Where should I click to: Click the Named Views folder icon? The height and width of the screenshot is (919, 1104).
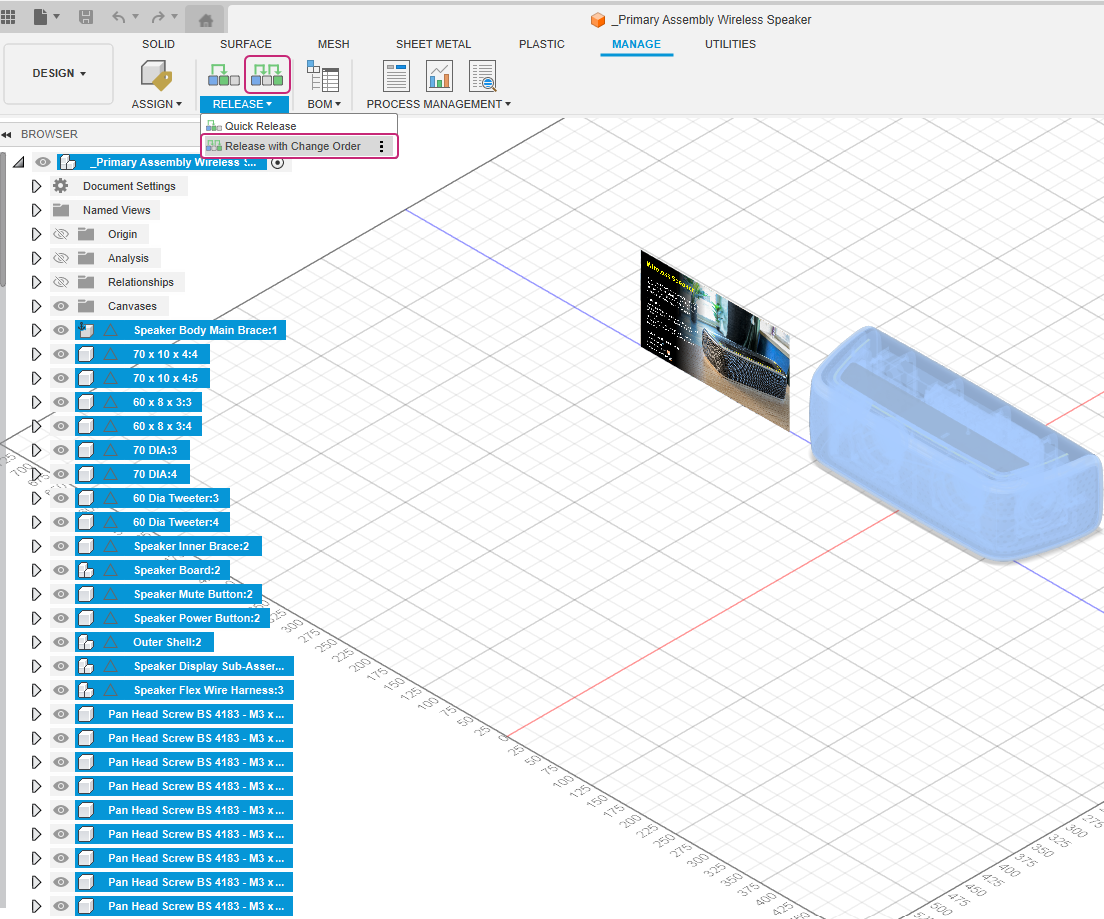point(61,210)
